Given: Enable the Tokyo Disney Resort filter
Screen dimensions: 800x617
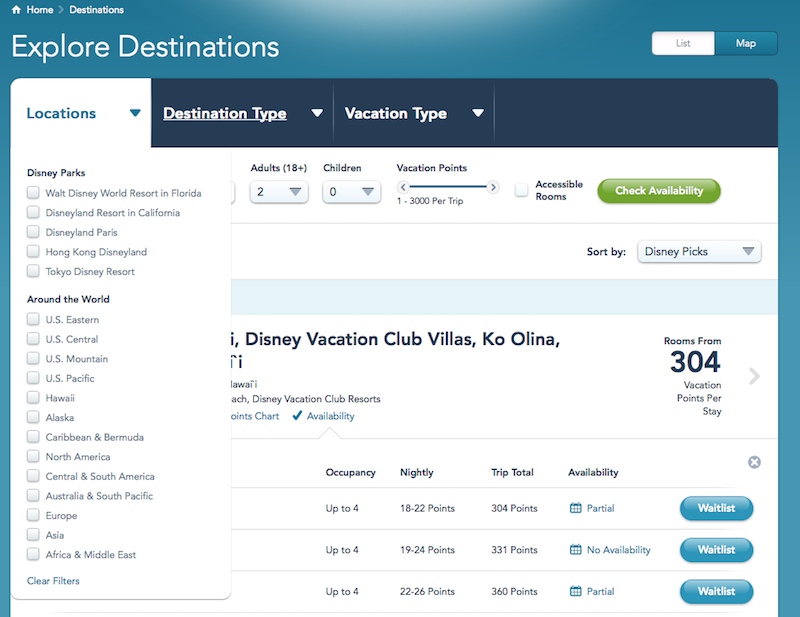Looking at the screenshot, I should [x=33, y=270].
